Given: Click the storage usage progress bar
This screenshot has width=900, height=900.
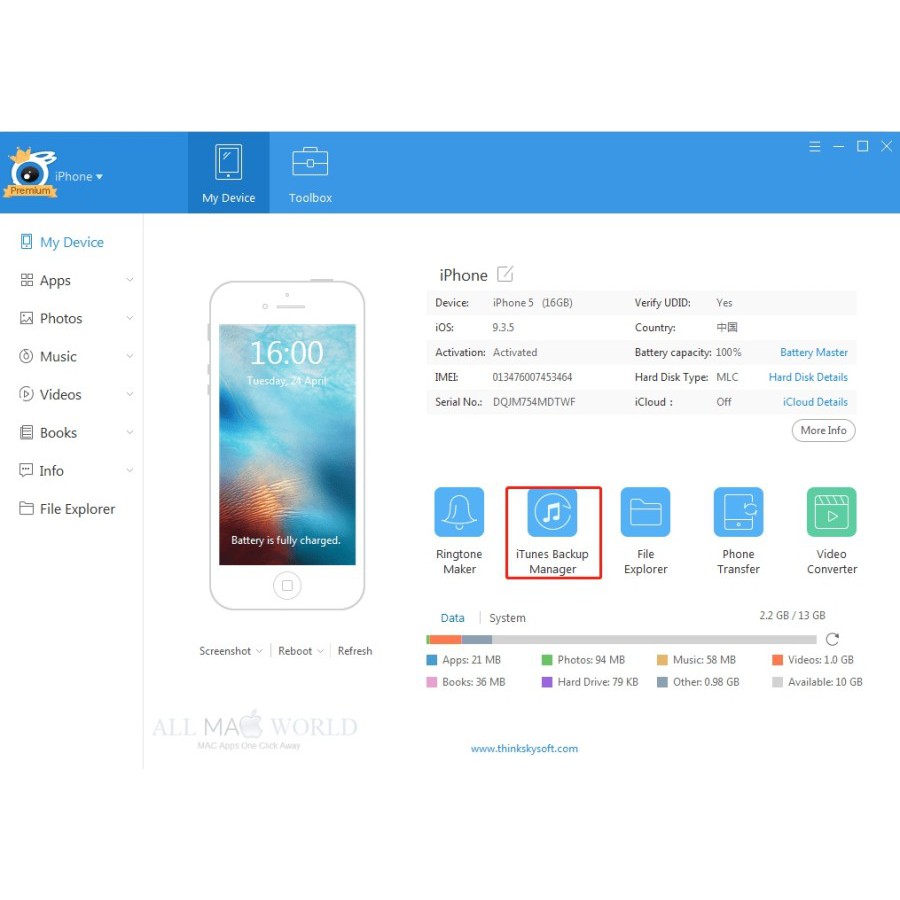Looking at the screenshot, I should 621,639.
